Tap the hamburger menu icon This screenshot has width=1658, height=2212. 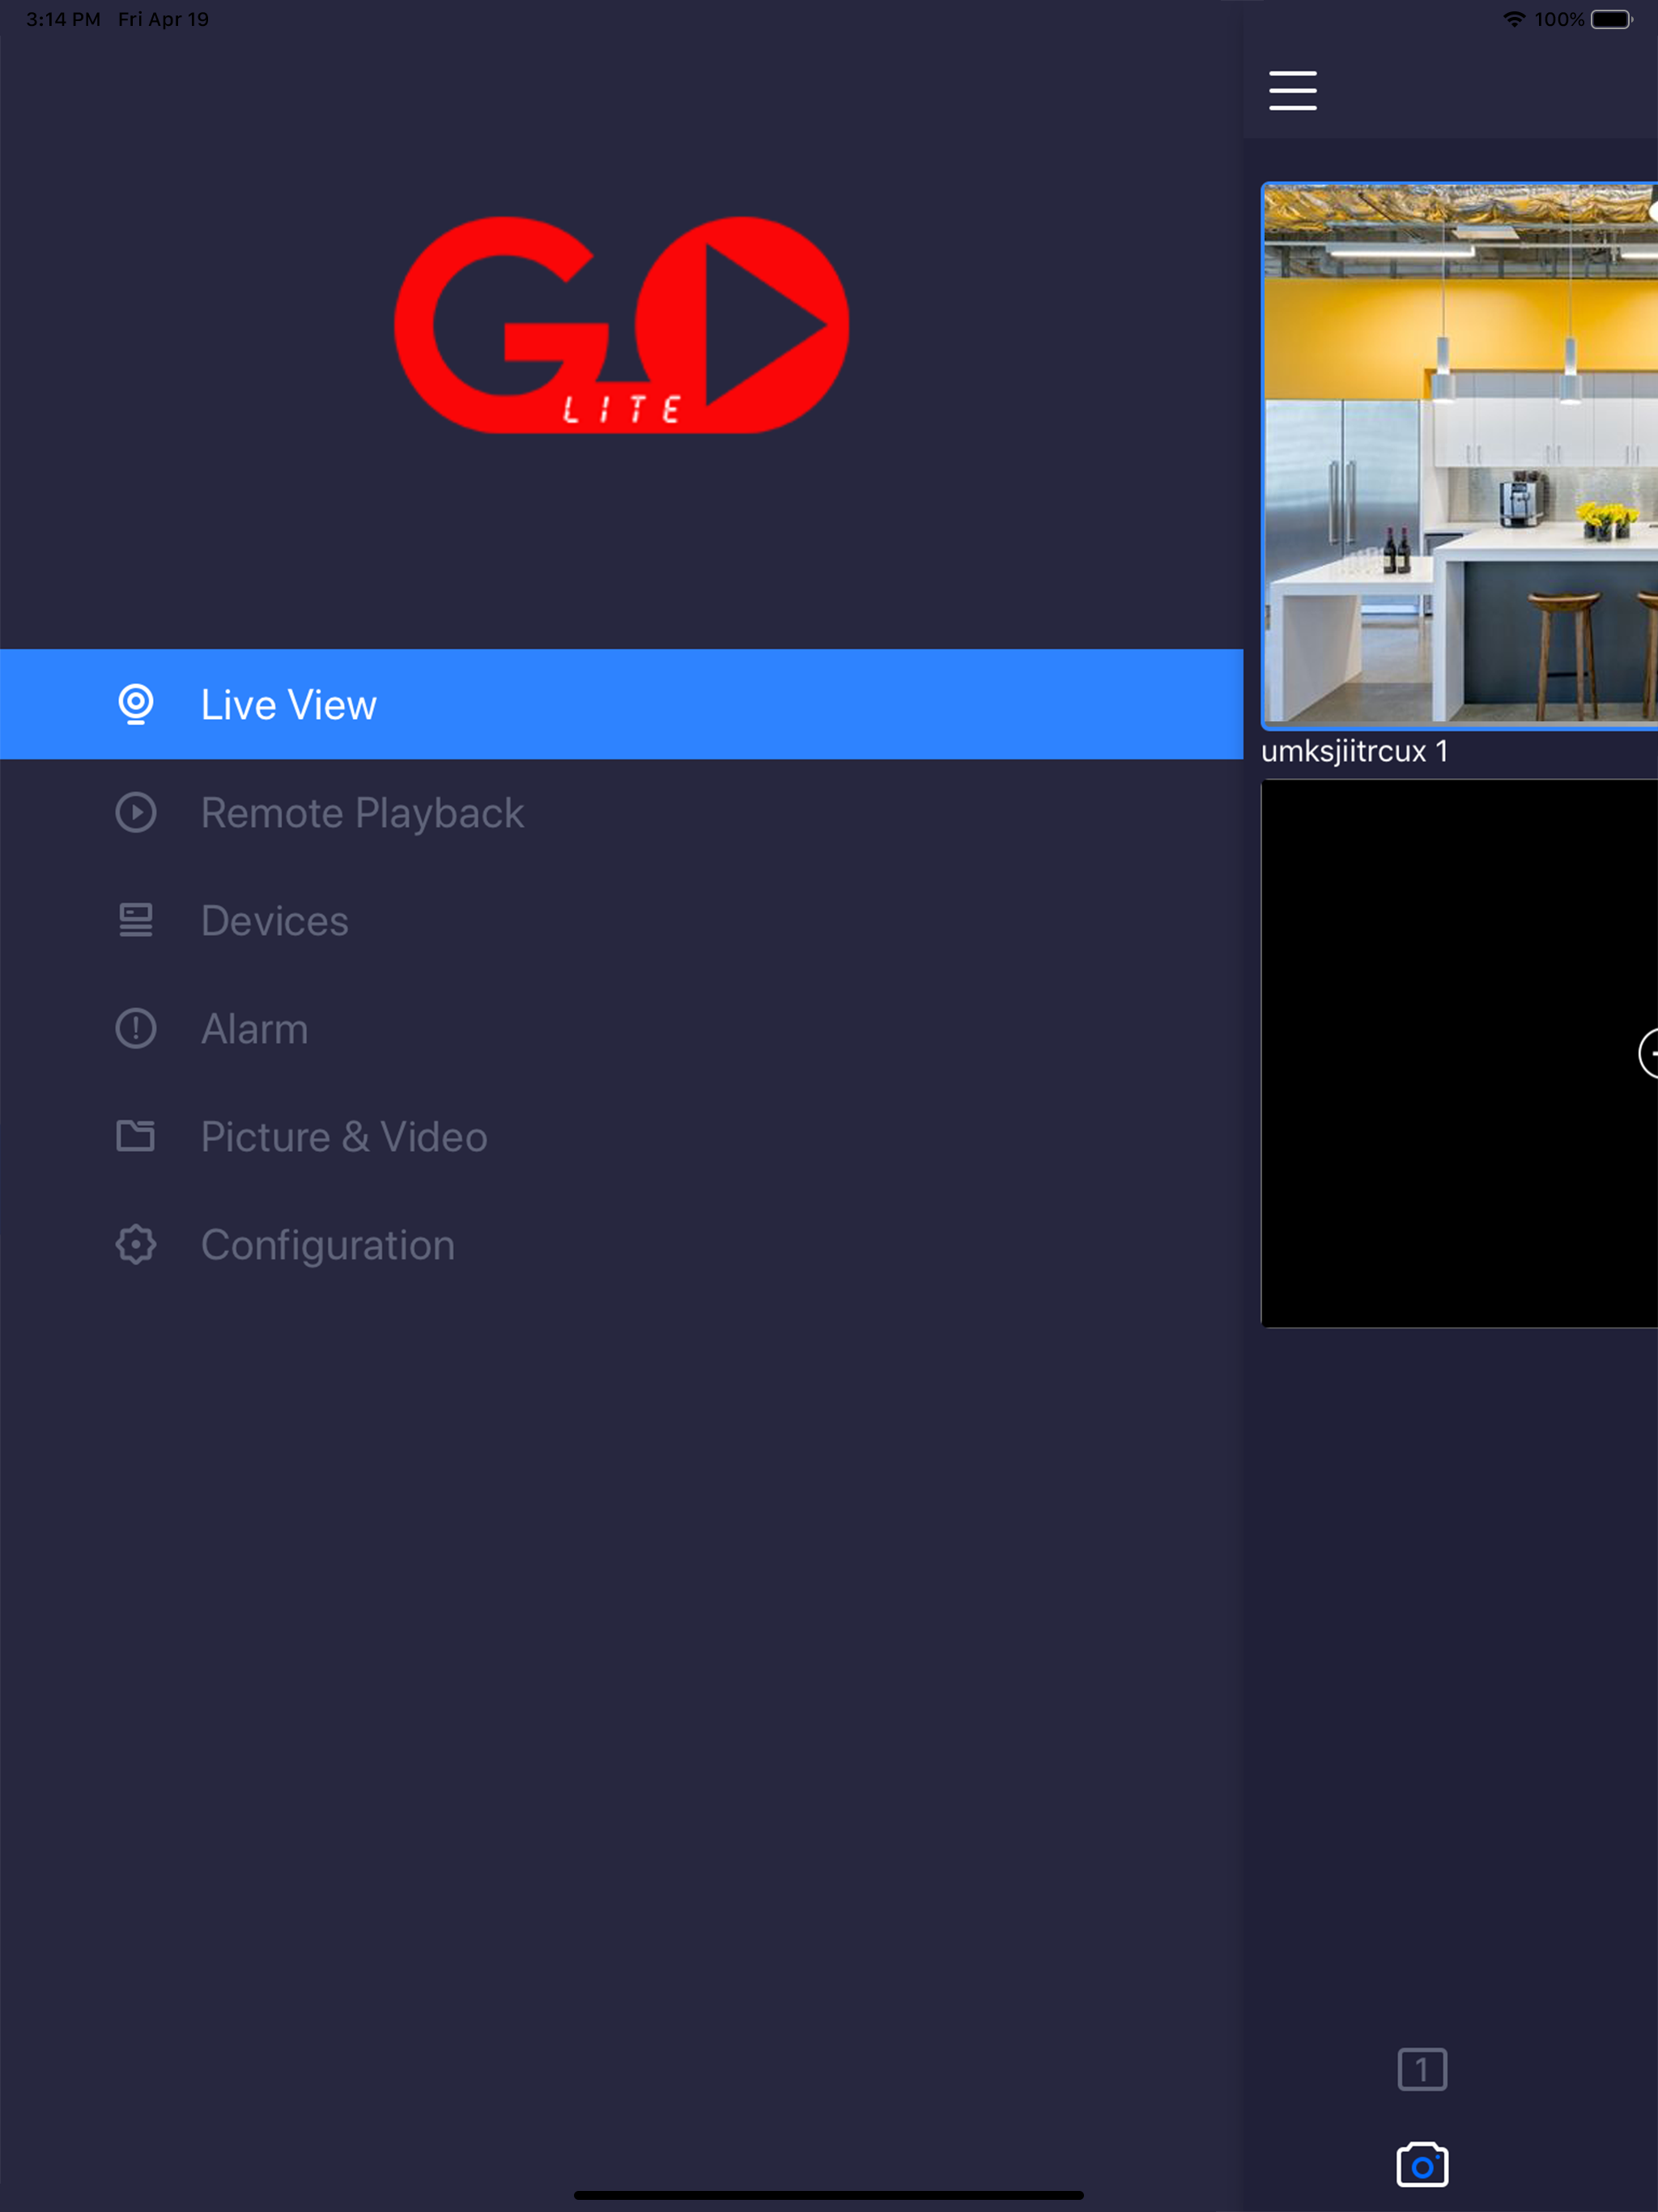click(x=1292, y=90)
